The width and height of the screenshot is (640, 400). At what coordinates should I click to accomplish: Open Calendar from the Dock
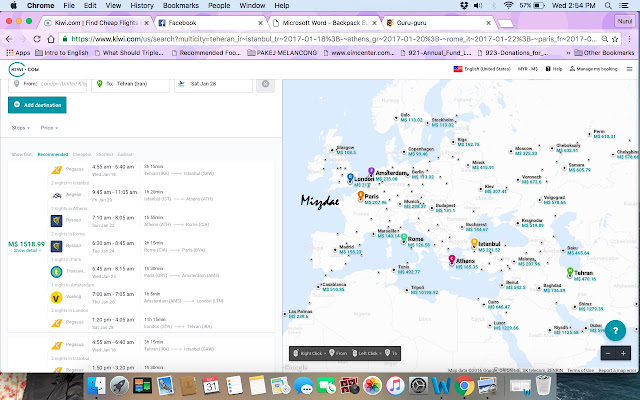[x=211, y=385]
